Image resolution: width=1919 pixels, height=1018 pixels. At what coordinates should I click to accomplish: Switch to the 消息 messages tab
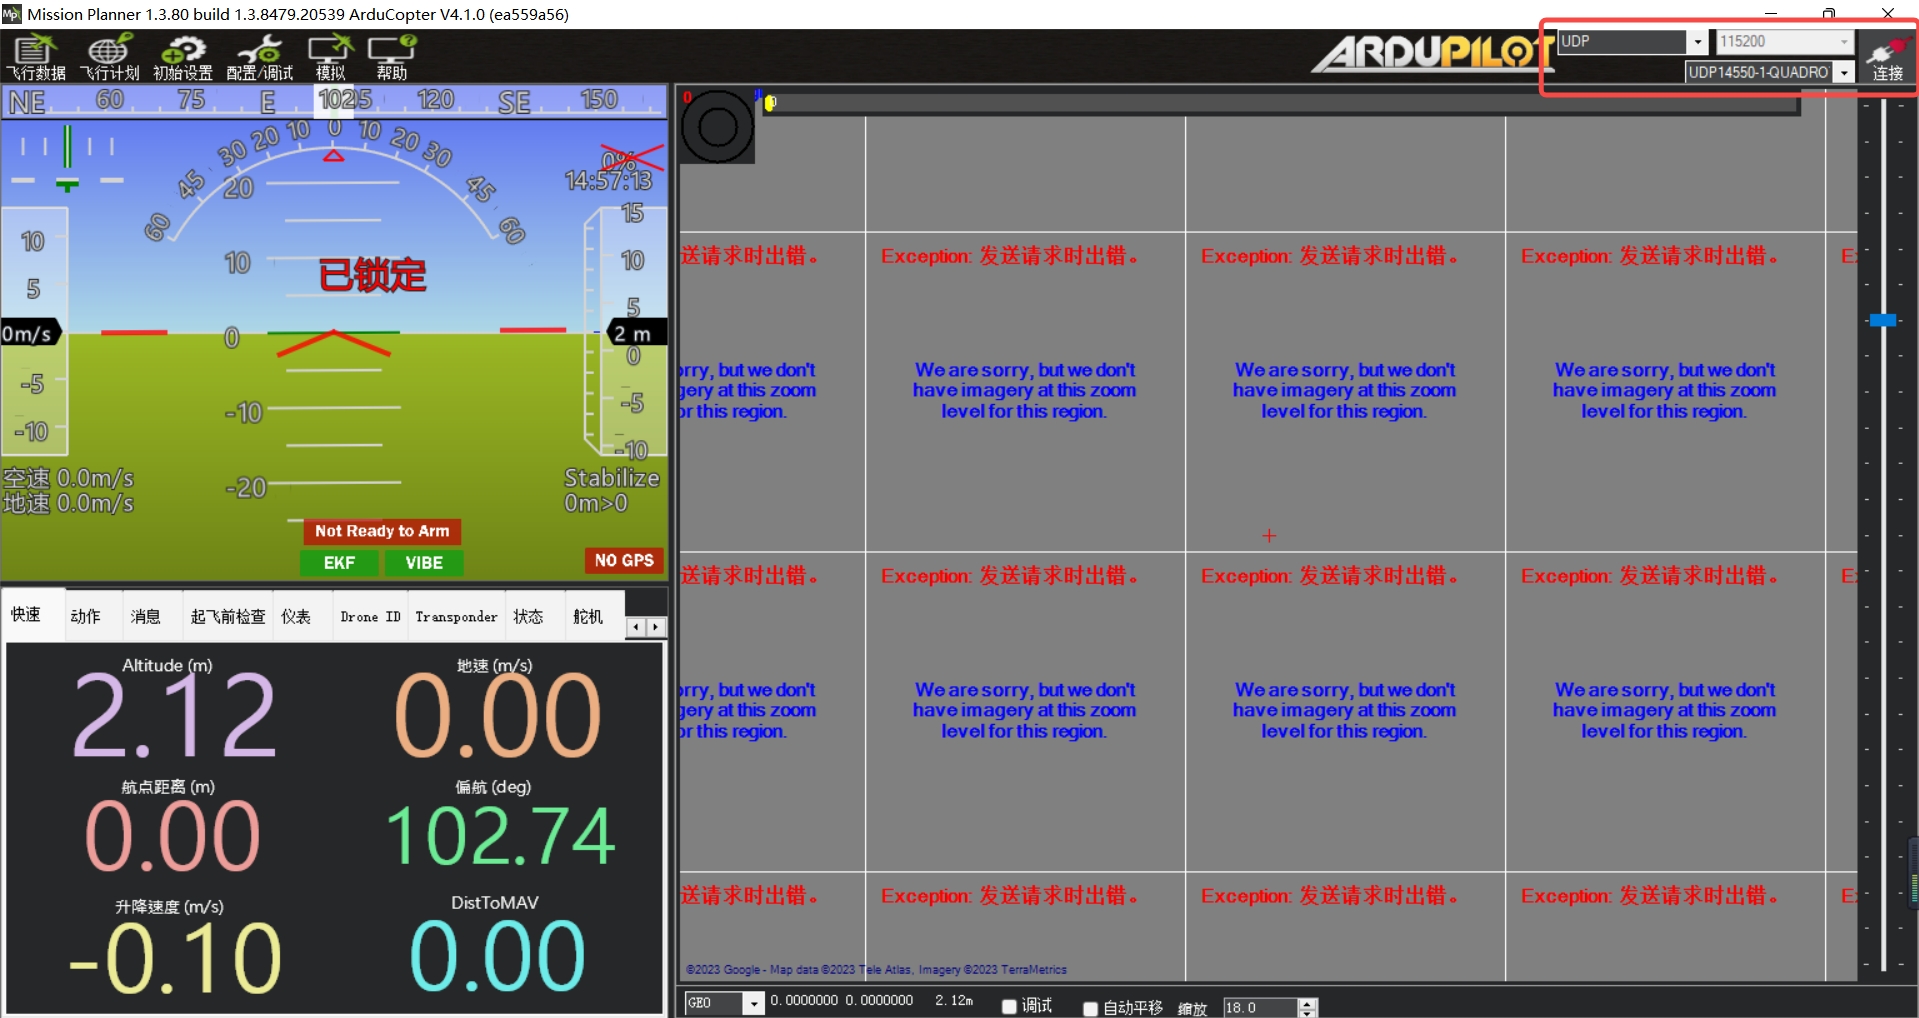pyautogui.click(x=145, y=616)
